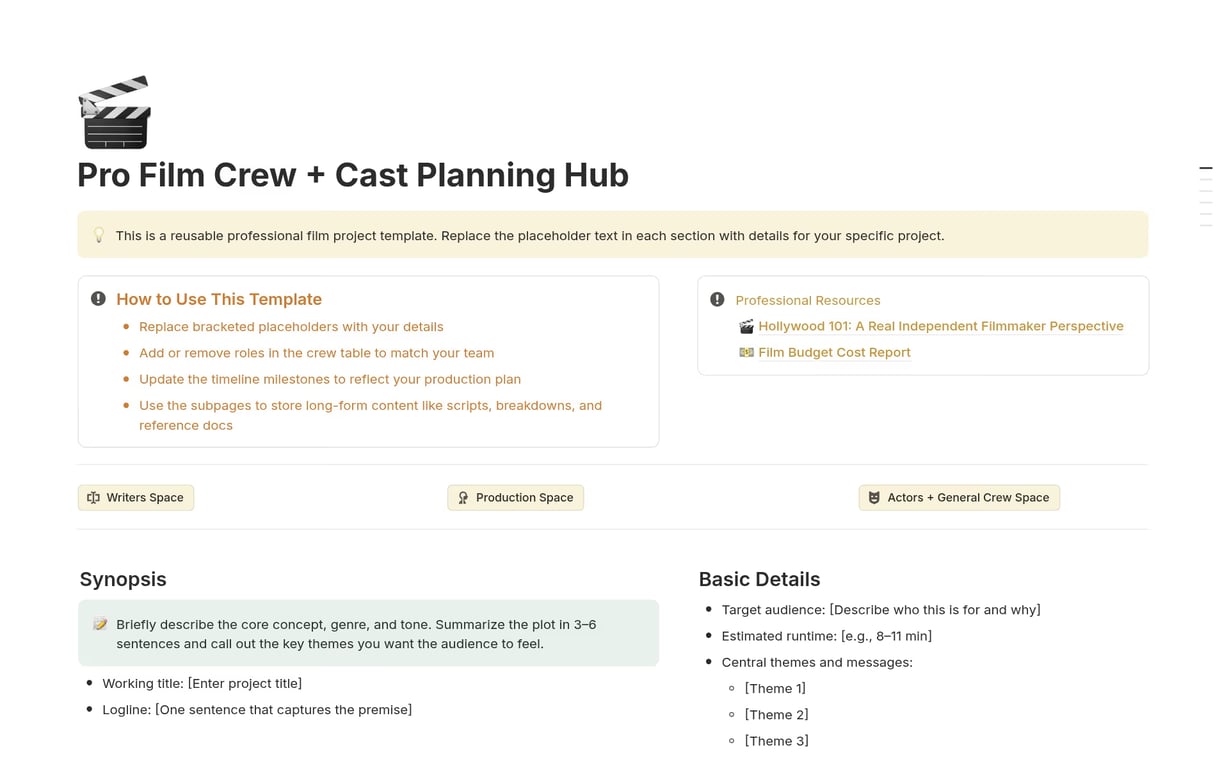Click the lightbulb callout icon
The width and height of the screenshot is (1229, 768).
[x=99, y=235]
